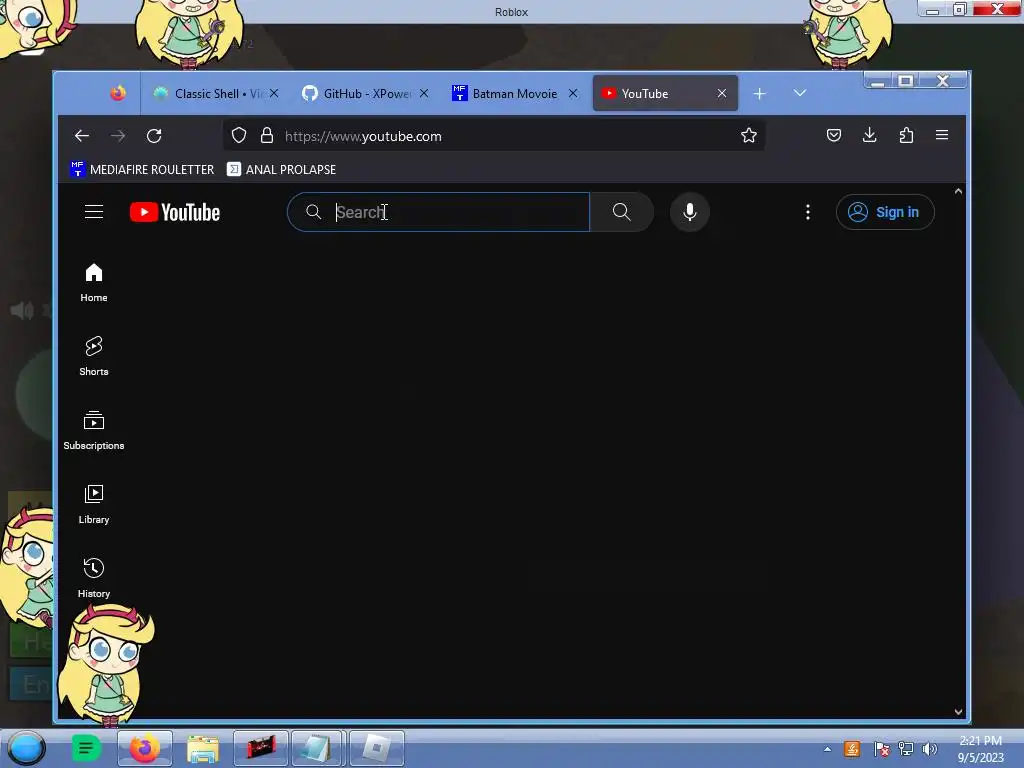This screenshot has width=1024, height=768.
Task: Open green chat app in taskbar
Action: point(86,748)
